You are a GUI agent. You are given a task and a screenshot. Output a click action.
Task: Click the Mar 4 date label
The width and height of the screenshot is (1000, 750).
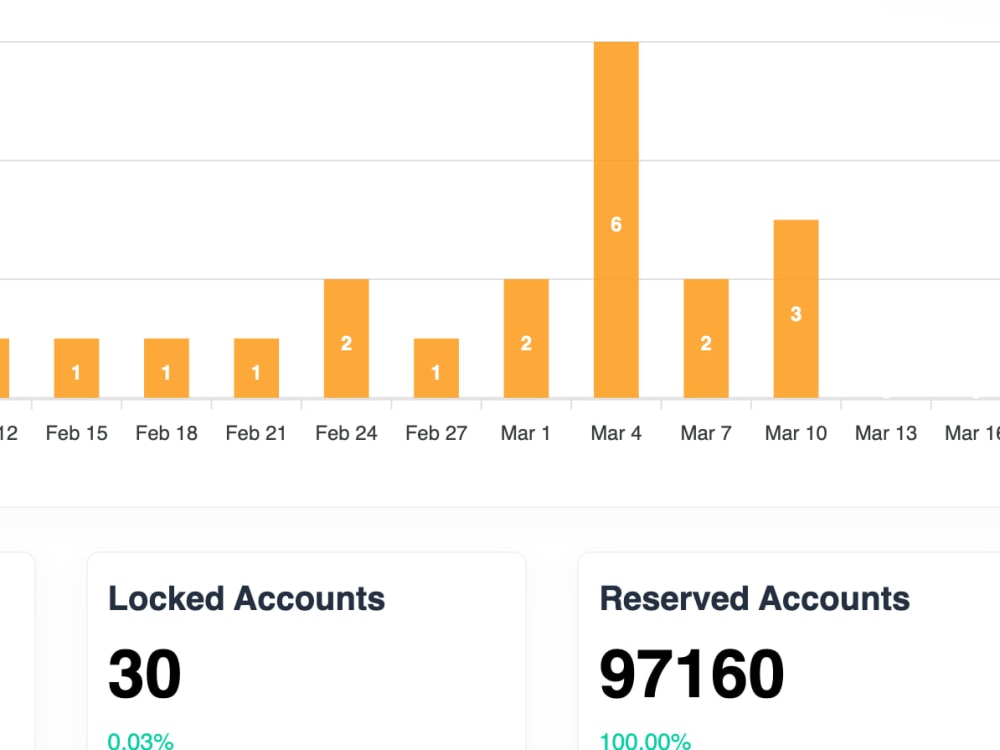[x=616, y=432]
